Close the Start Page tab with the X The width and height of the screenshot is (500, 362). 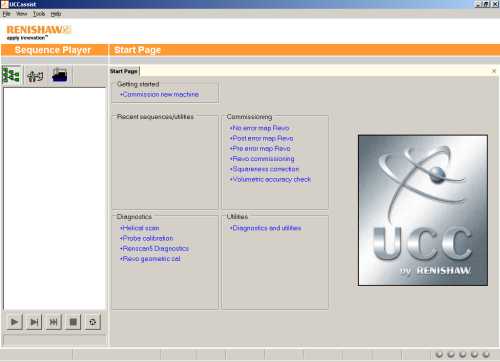(x=494, y=71)
